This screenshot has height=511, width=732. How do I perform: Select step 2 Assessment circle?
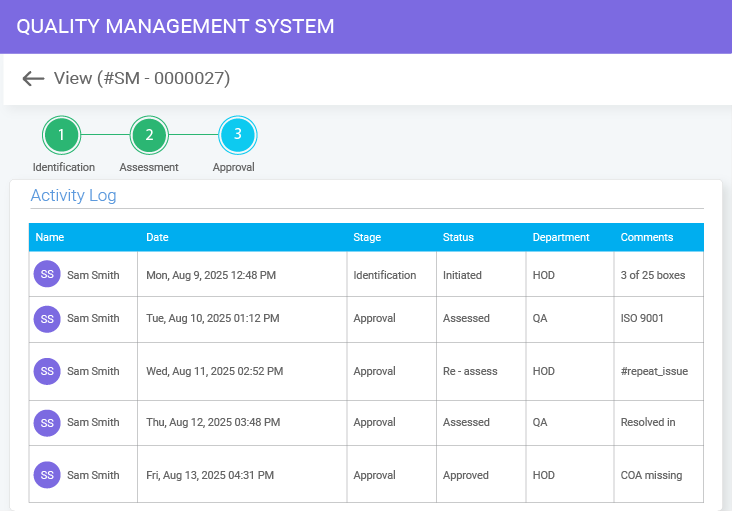(149, 135)
